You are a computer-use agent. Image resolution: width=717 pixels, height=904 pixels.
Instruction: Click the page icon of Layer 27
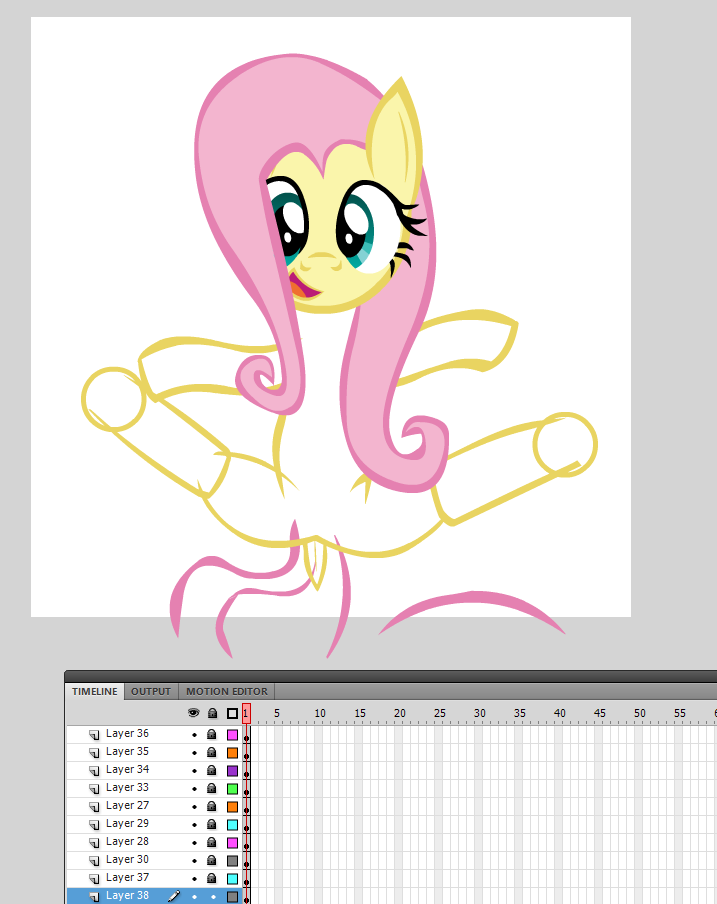point(94,807)
